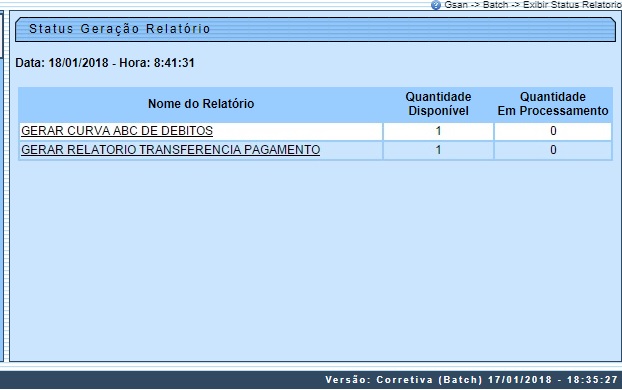Viewport: 622px width, 390px height.
Task: Click the Data 18/01/2018 Hora 8:41:31 text
Action: click(105, 63)
